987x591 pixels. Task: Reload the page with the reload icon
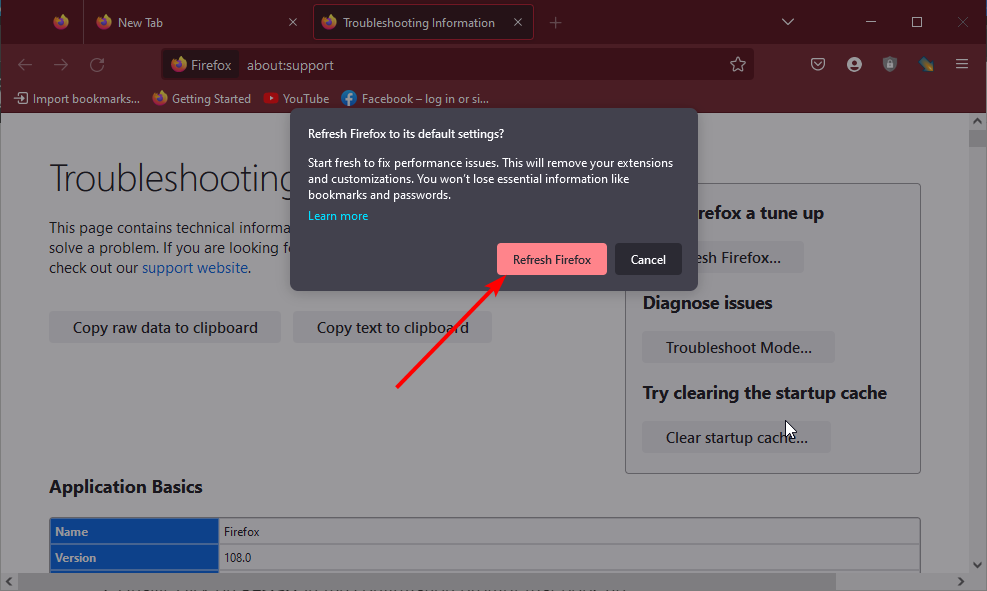coord(97,65)
